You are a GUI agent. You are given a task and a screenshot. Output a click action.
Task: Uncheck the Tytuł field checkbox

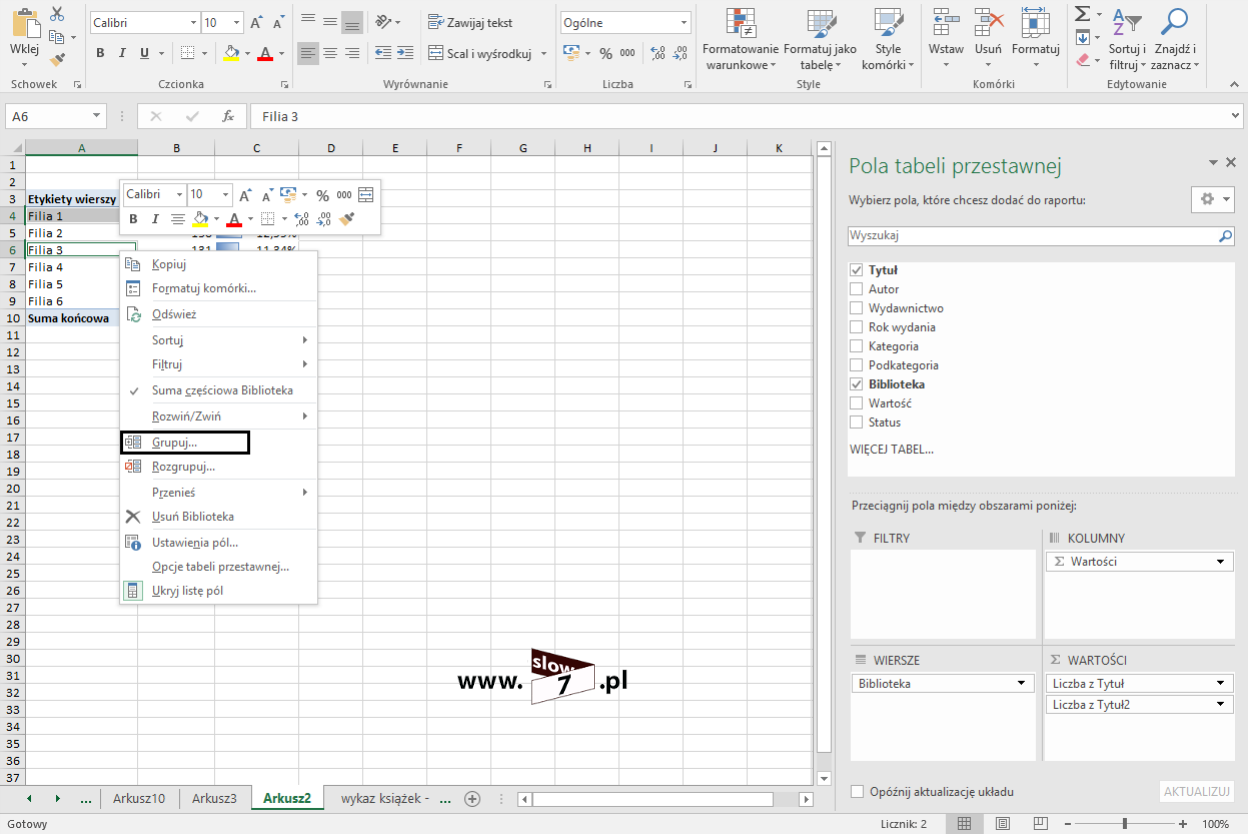click(x=856, y=270)
